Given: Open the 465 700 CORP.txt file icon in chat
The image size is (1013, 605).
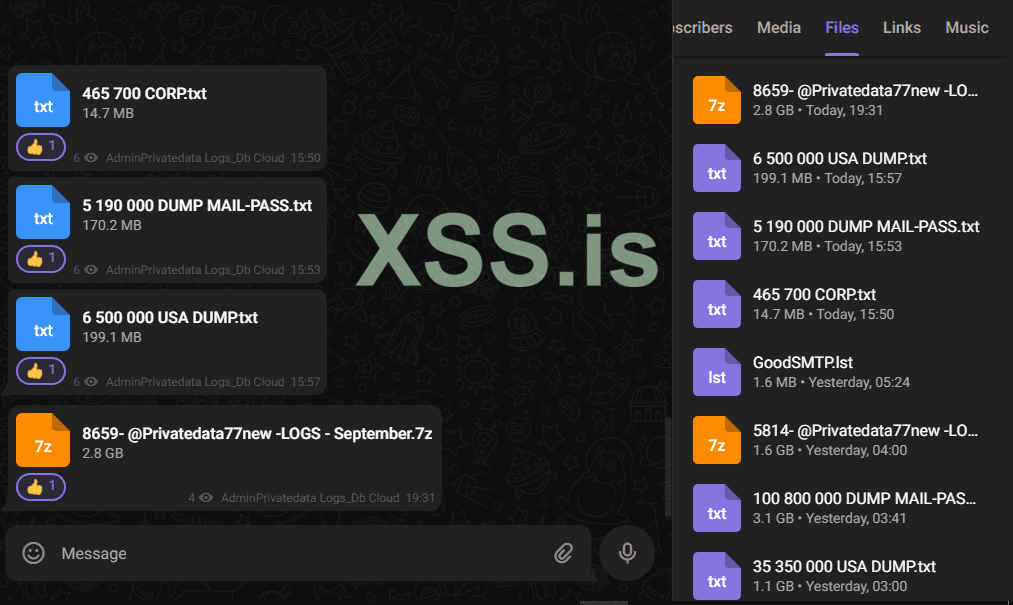Looking at the screenshot, I should coord(43,100).
